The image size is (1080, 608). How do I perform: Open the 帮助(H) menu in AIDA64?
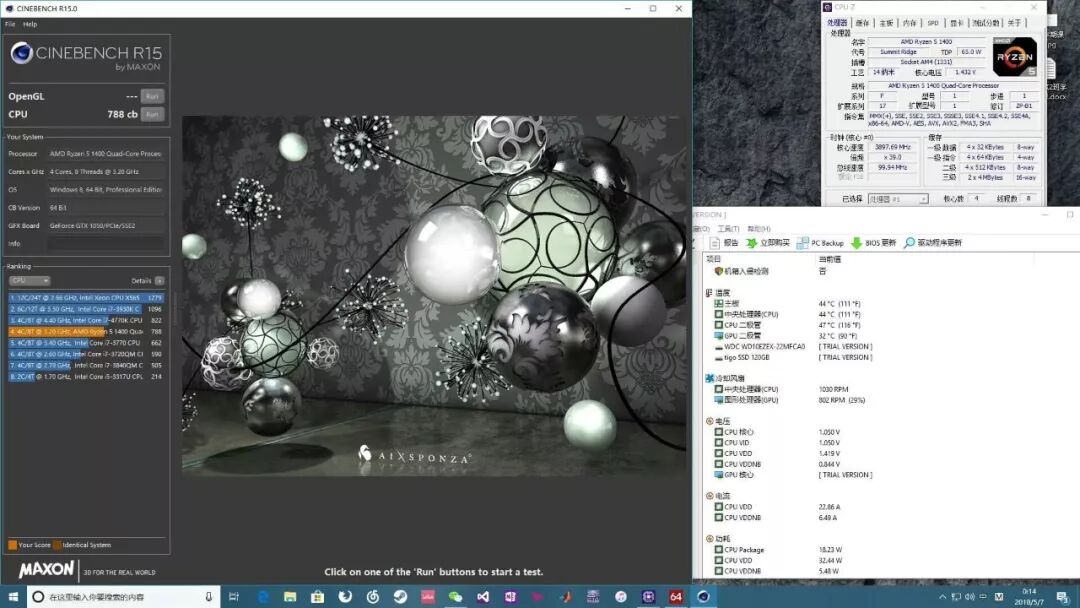click(758, 229)
